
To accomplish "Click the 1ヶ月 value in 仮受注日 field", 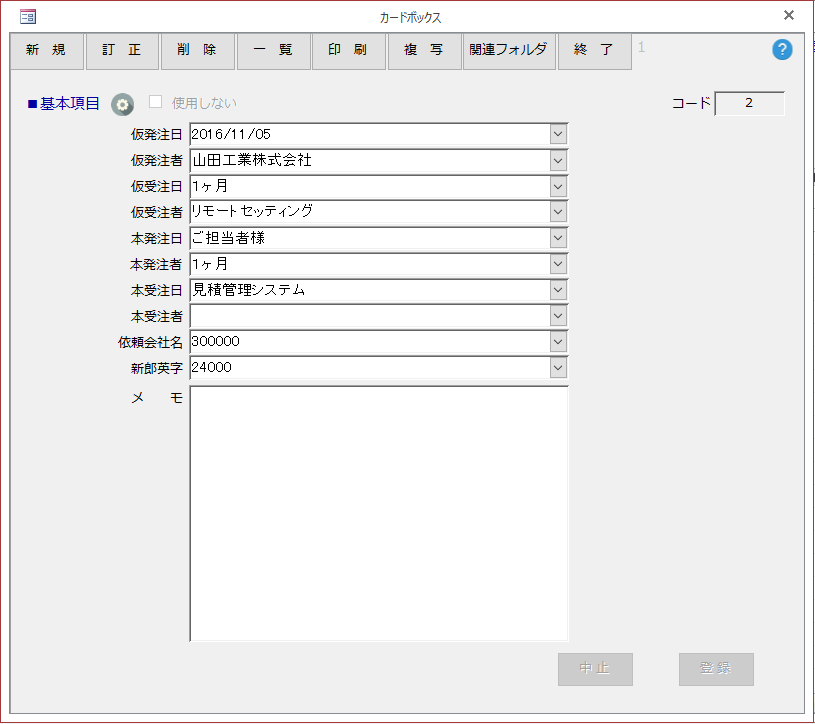I will [x=210, y=186].
